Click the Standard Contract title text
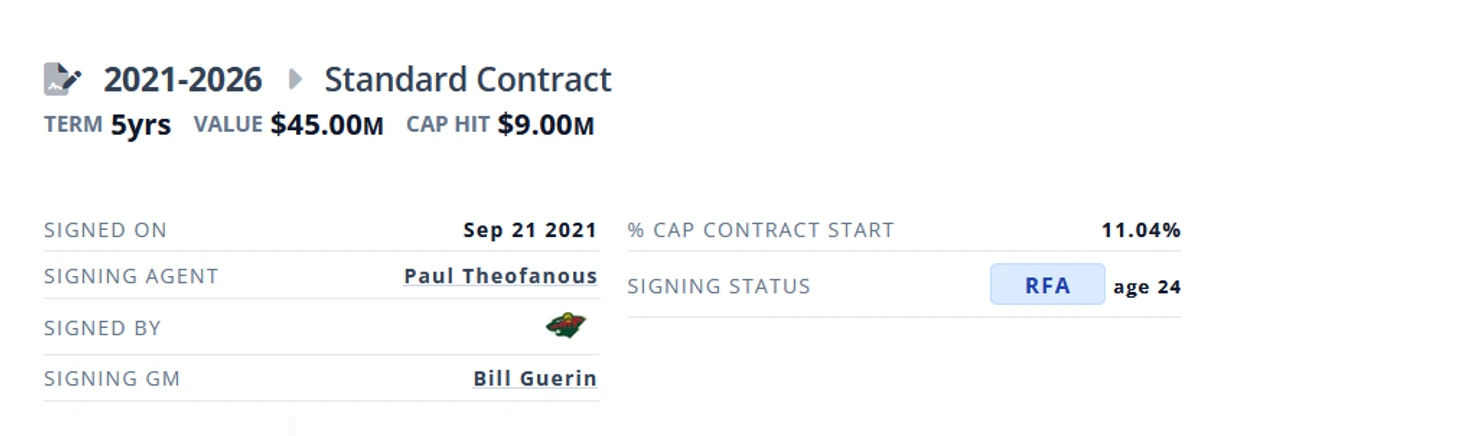 click(468, 80)
